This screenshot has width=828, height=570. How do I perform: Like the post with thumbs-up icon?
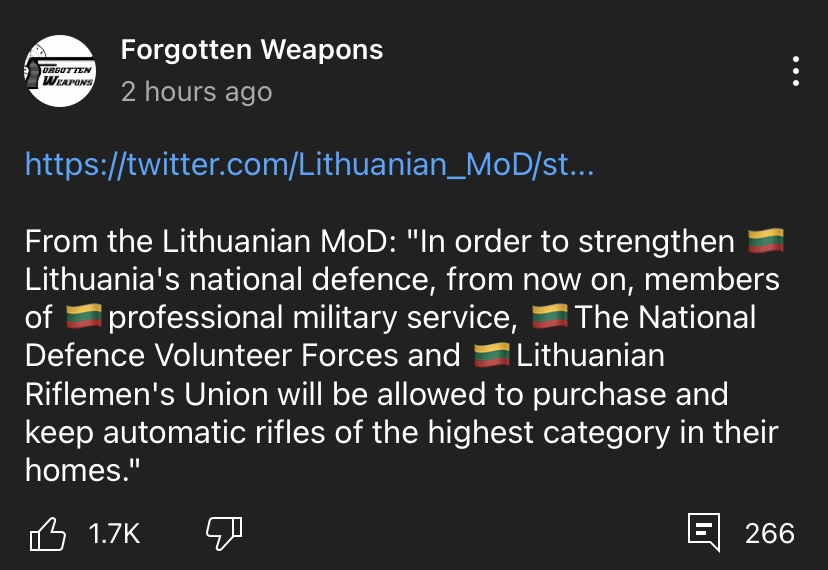pos(48,534)
